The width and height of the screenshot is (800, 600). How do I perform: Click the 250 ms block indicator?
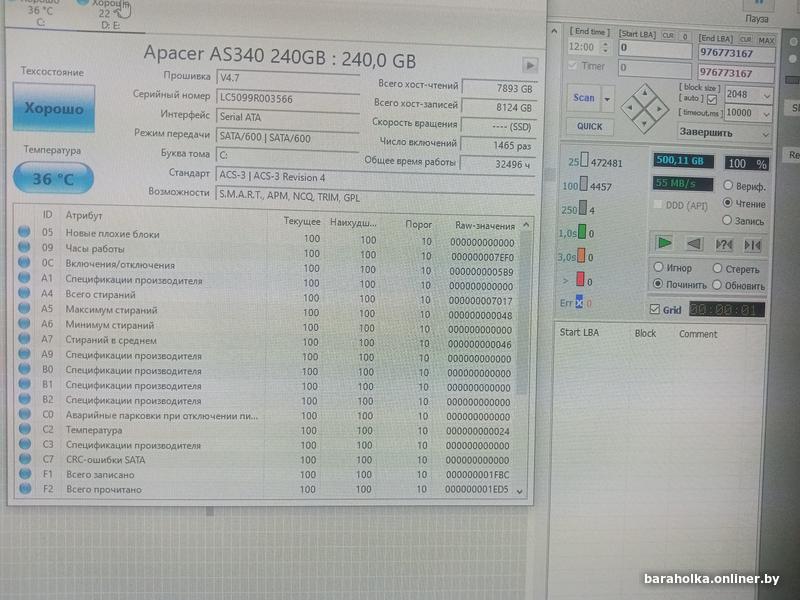point(583,208)
